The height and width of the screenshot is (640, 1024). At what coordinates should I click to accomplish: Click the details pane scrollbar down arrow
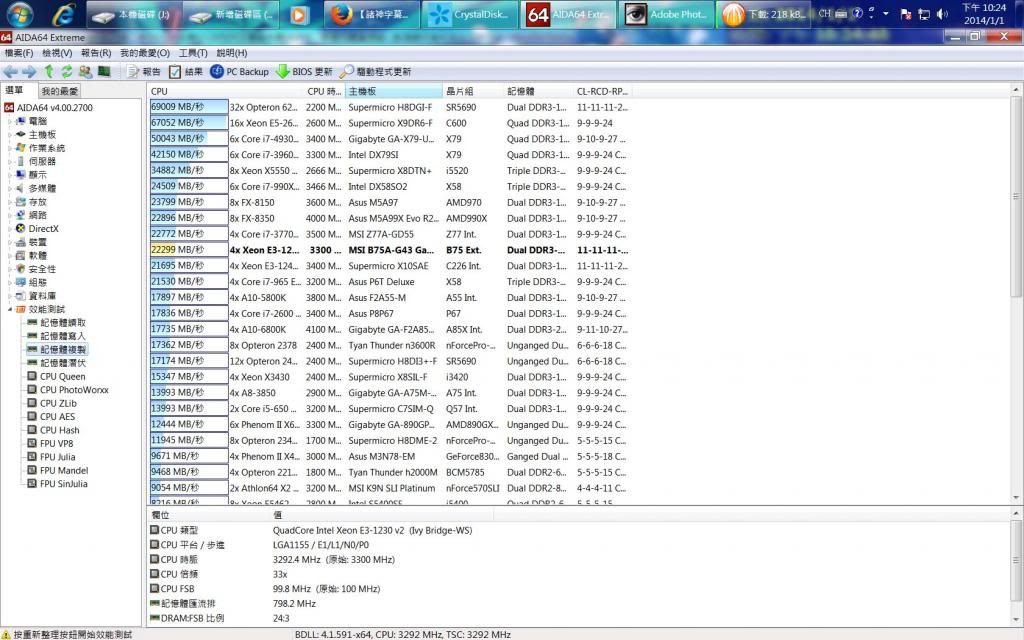(1016, 619)
